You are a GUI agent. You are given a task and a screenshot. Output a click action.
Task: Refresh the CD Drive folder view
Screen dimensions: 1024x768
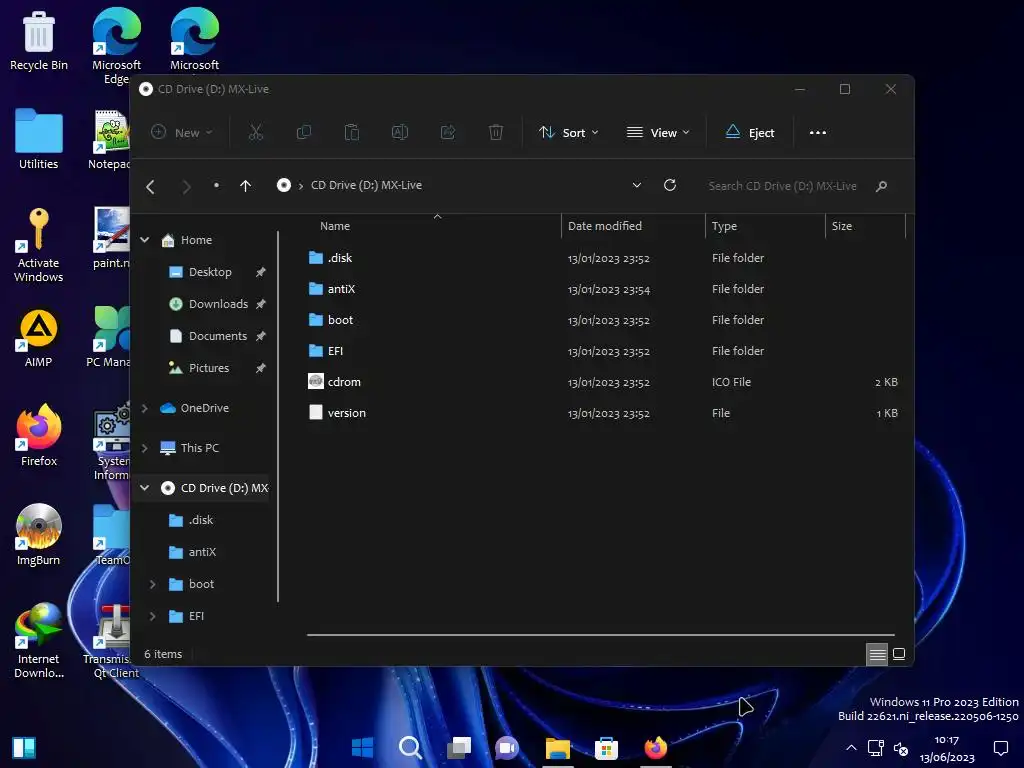click(669, 185)
